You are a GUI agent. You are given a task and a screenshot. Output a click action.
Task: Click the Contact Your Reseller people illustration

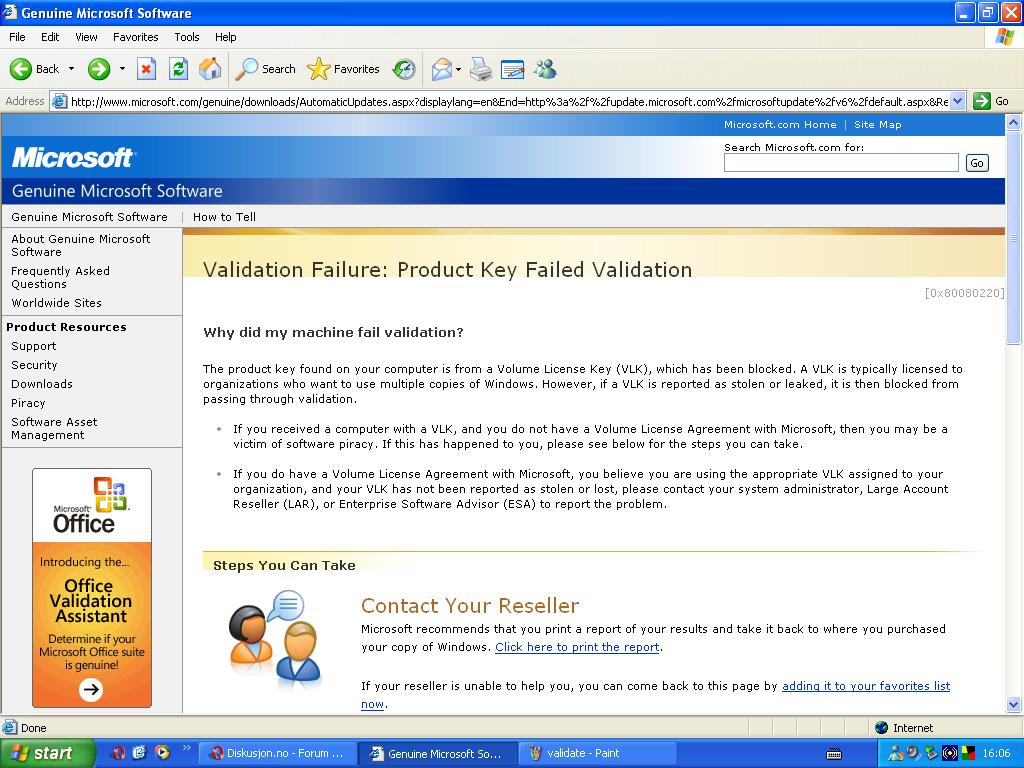point(275,638)
